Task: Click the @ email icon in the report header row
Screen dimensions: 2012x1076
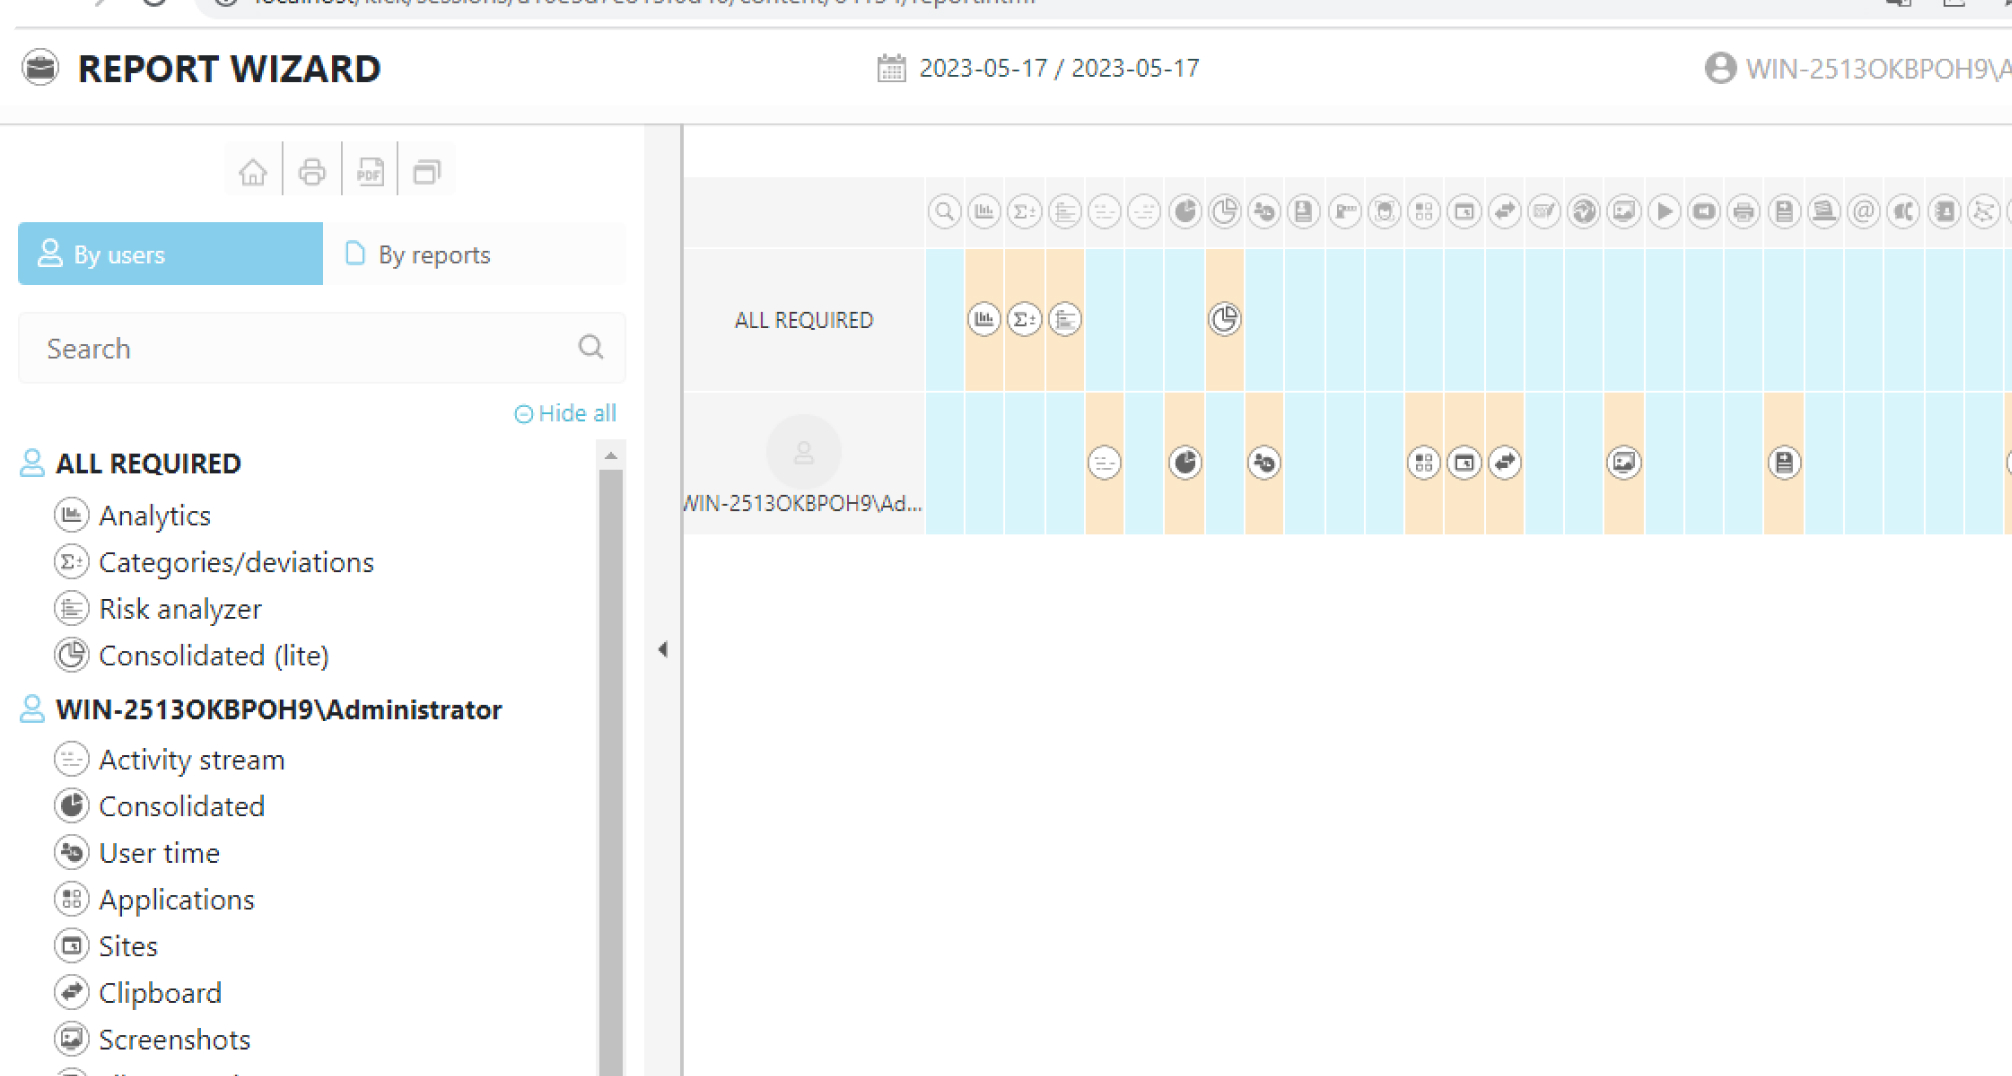Action: coord(1863,211)
